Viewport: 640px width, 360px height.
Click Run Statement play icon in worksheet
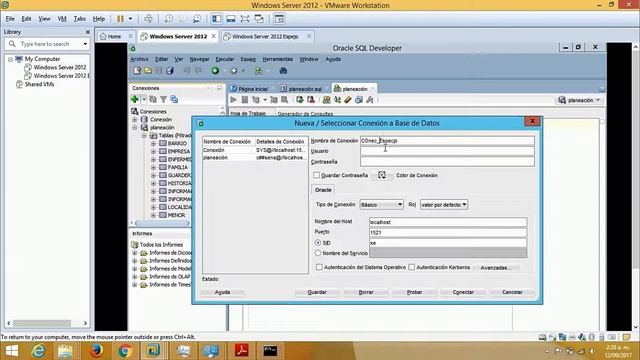point(233,100)
